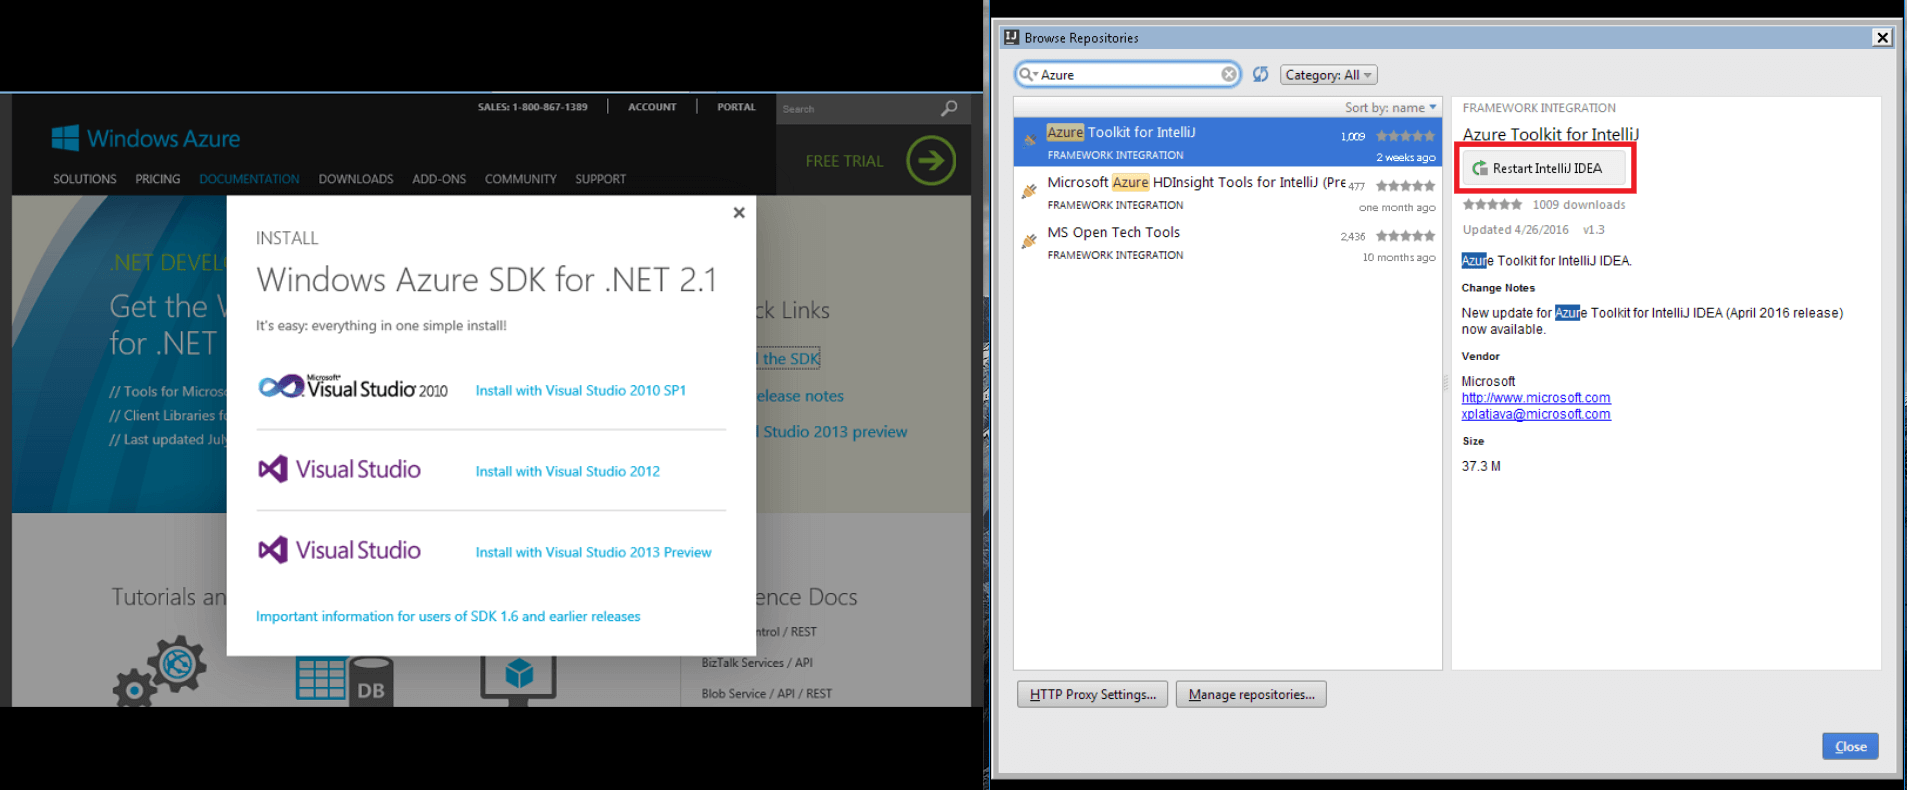Viewport: 1907px width, 790px height.
Task: Click the database DB tutorial icon
Action: (344, 681)
